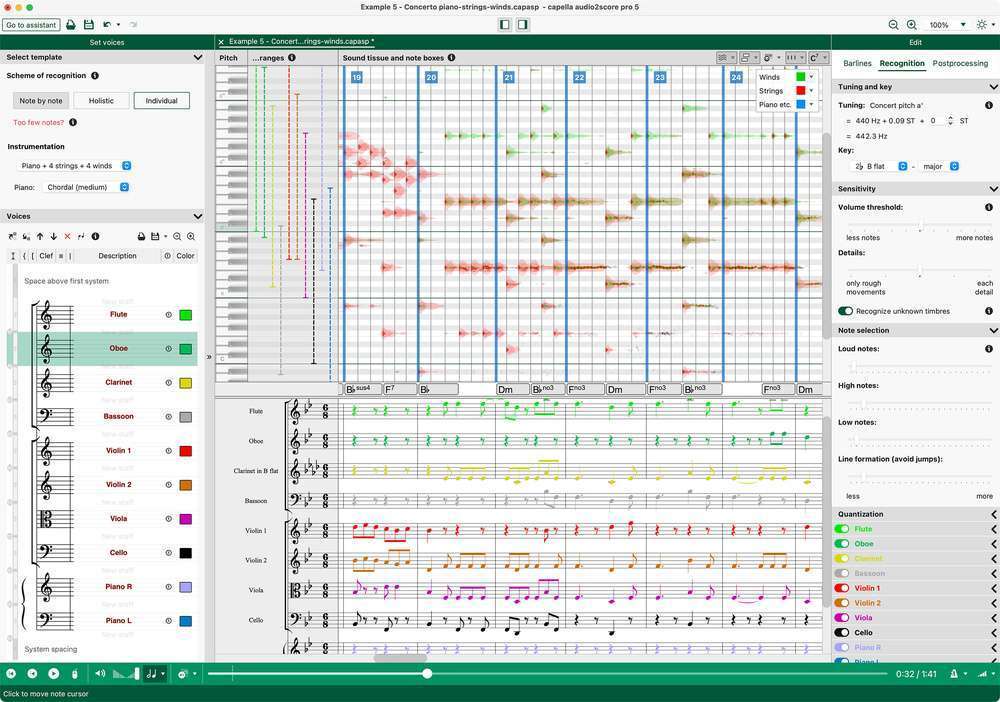Click the move voice up arrow icon

tap(40, 236)
